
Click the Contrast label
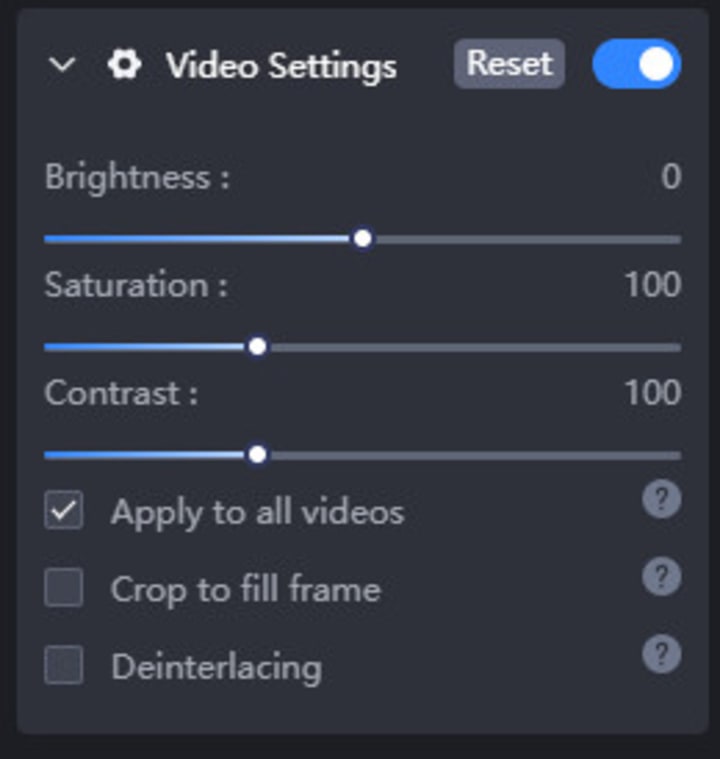[x=121, y=392]
